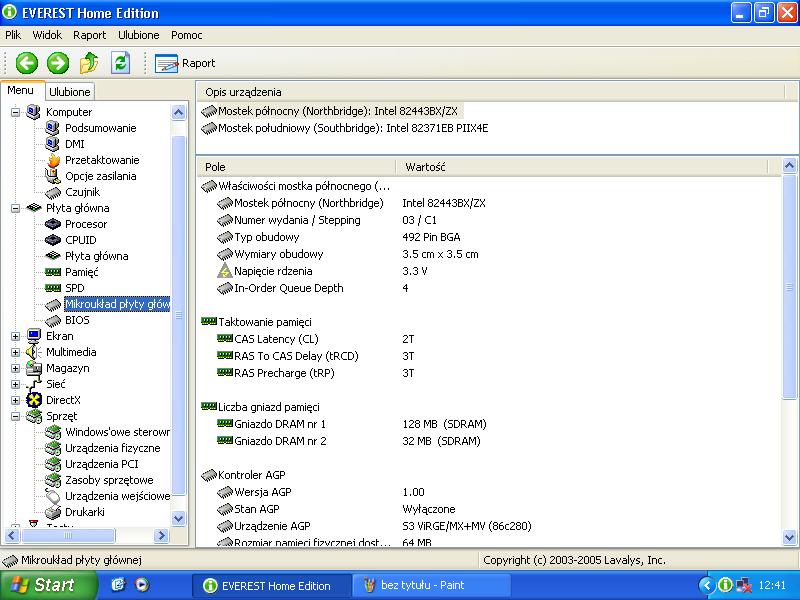Open the Plik menu

[x=13, y=35]
